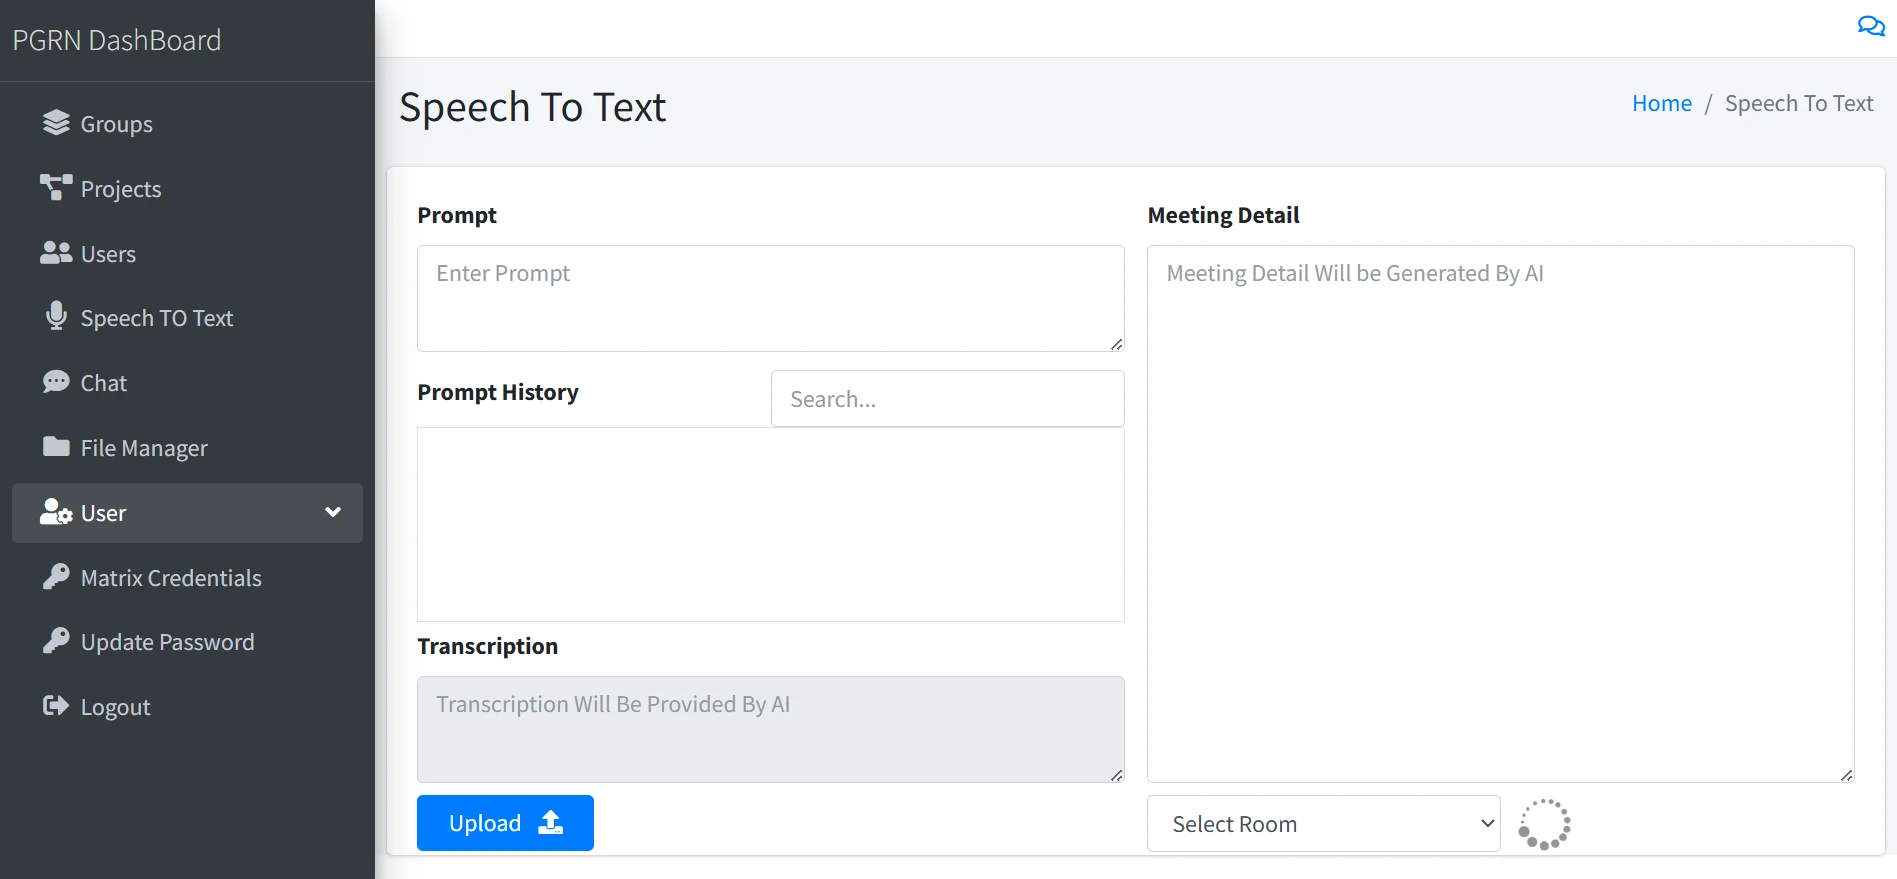Click the Logout exit icon

tap(56, 706)
